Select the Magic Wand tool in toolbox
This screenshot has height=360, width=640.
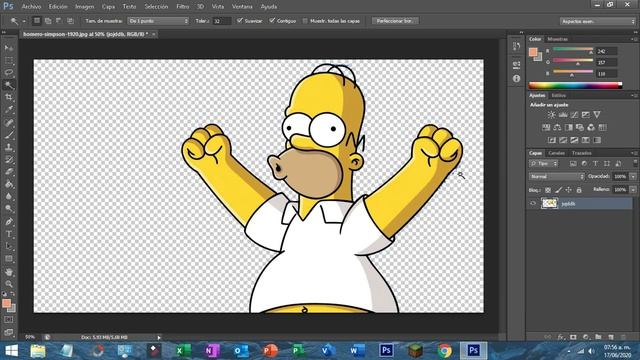click(9, 85)
